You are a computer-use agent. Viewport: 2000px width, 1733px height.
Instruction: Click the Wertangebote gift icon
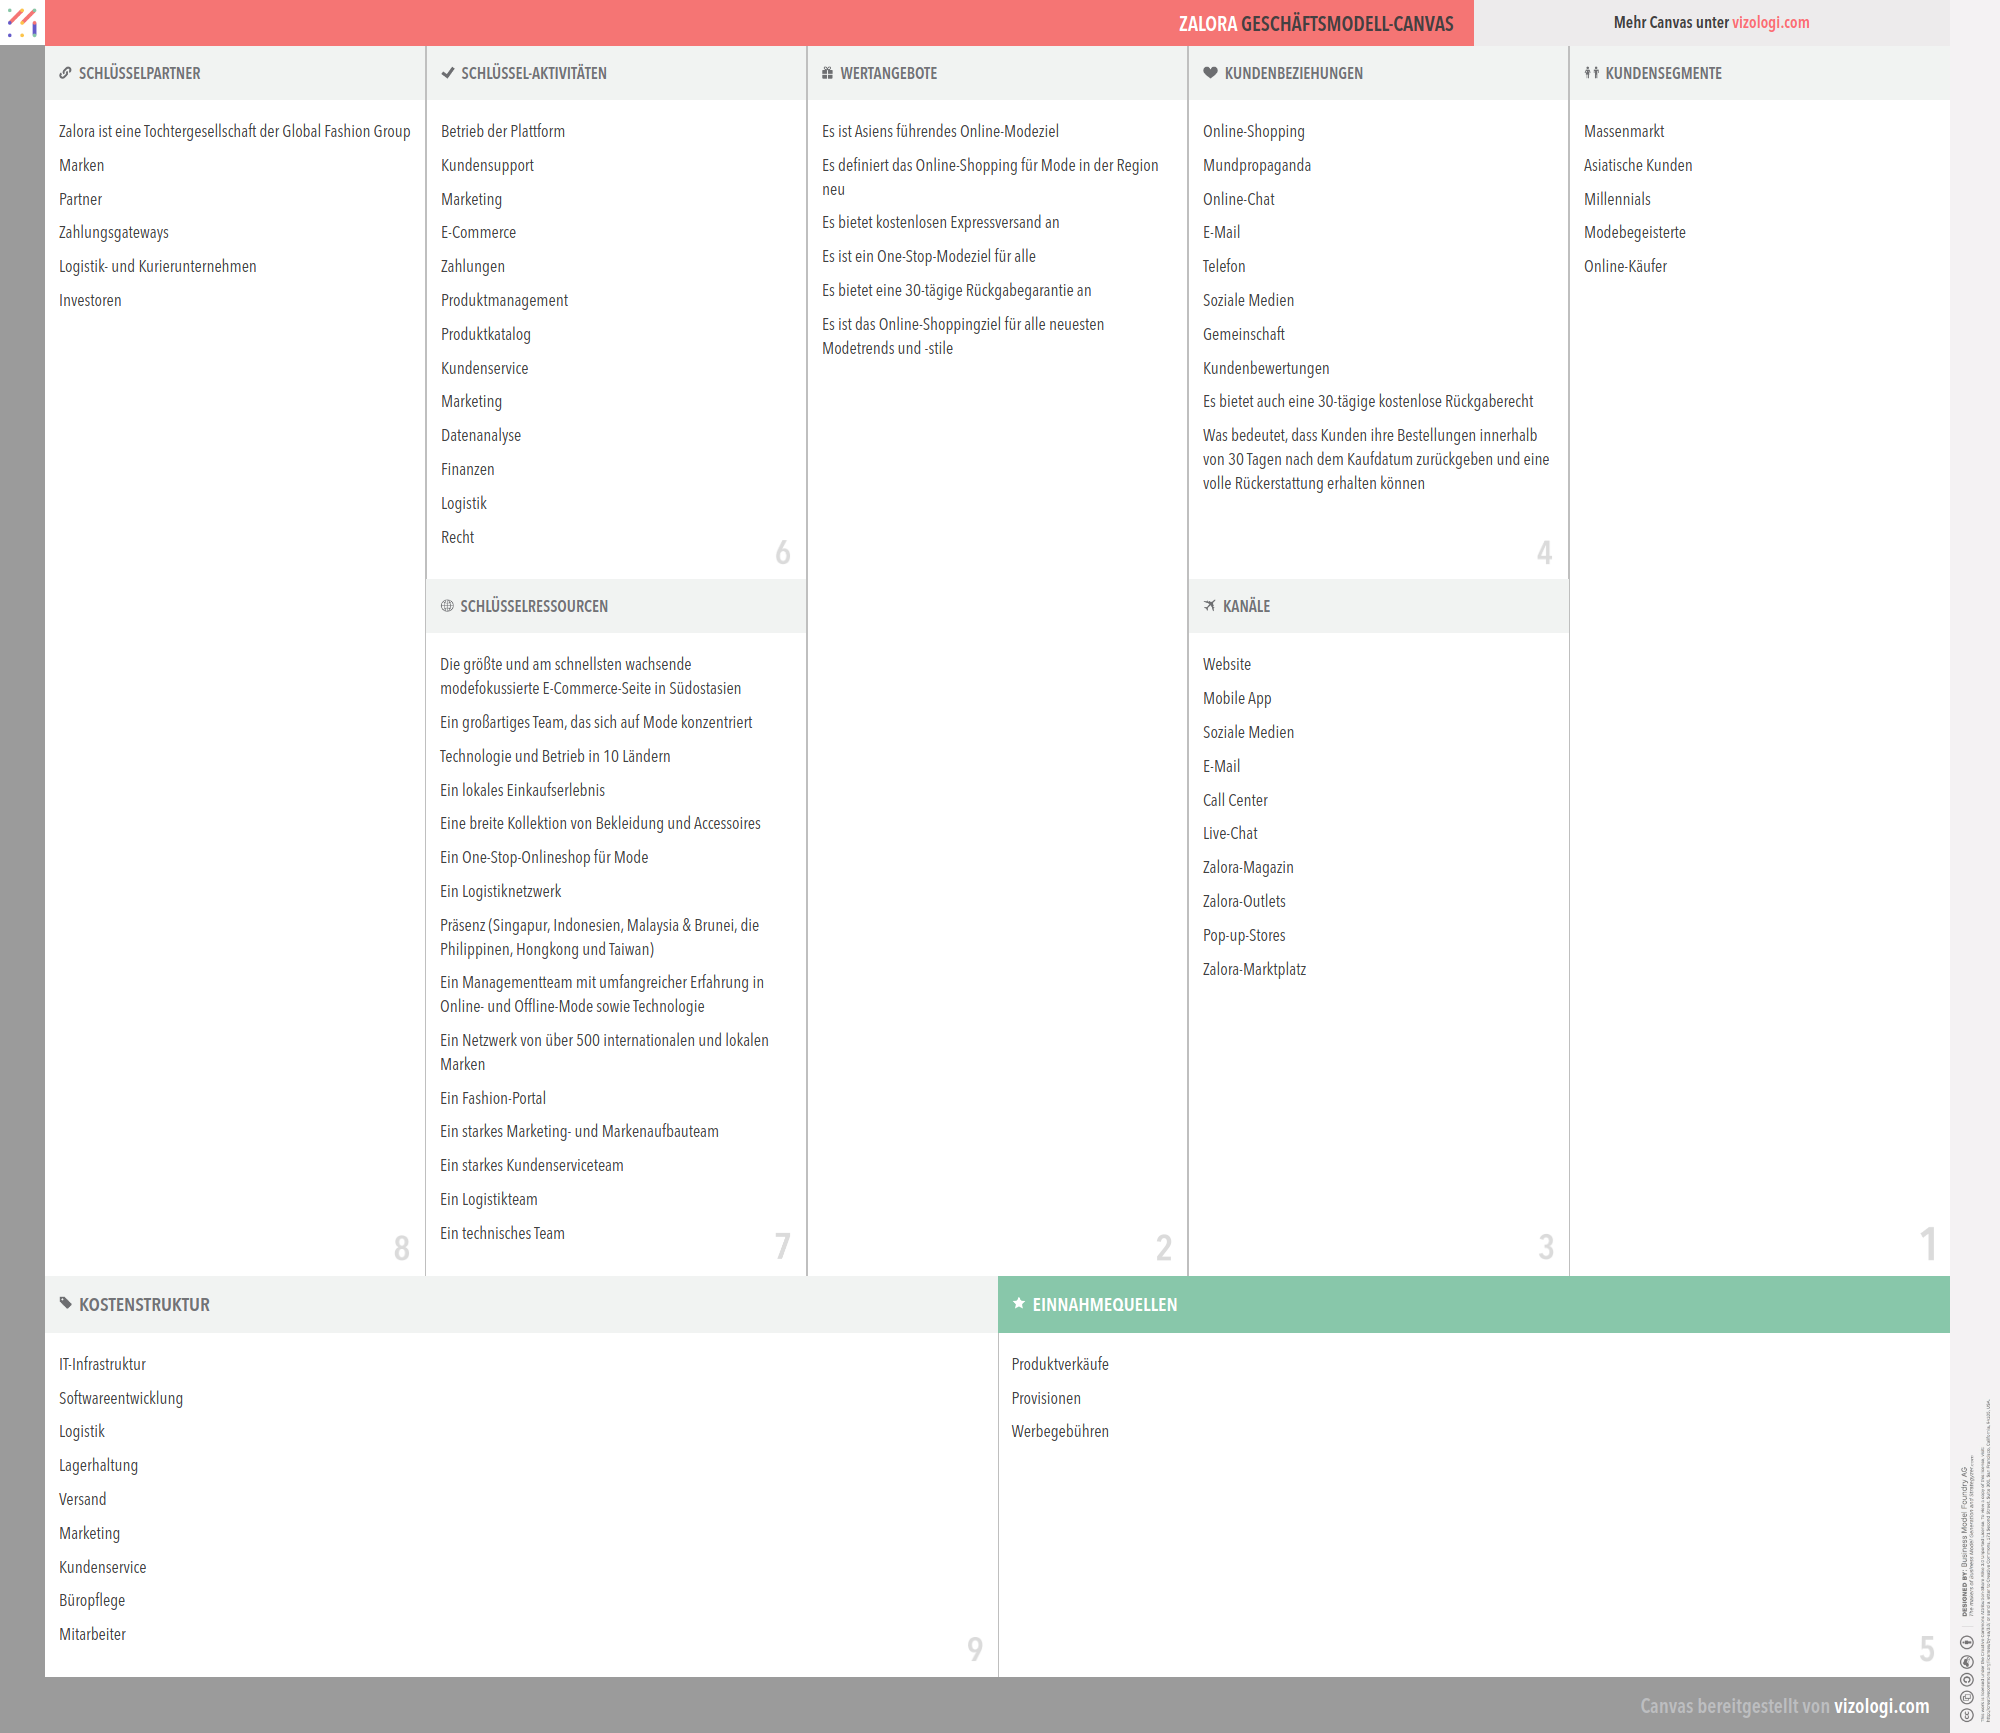click(827, 73)
